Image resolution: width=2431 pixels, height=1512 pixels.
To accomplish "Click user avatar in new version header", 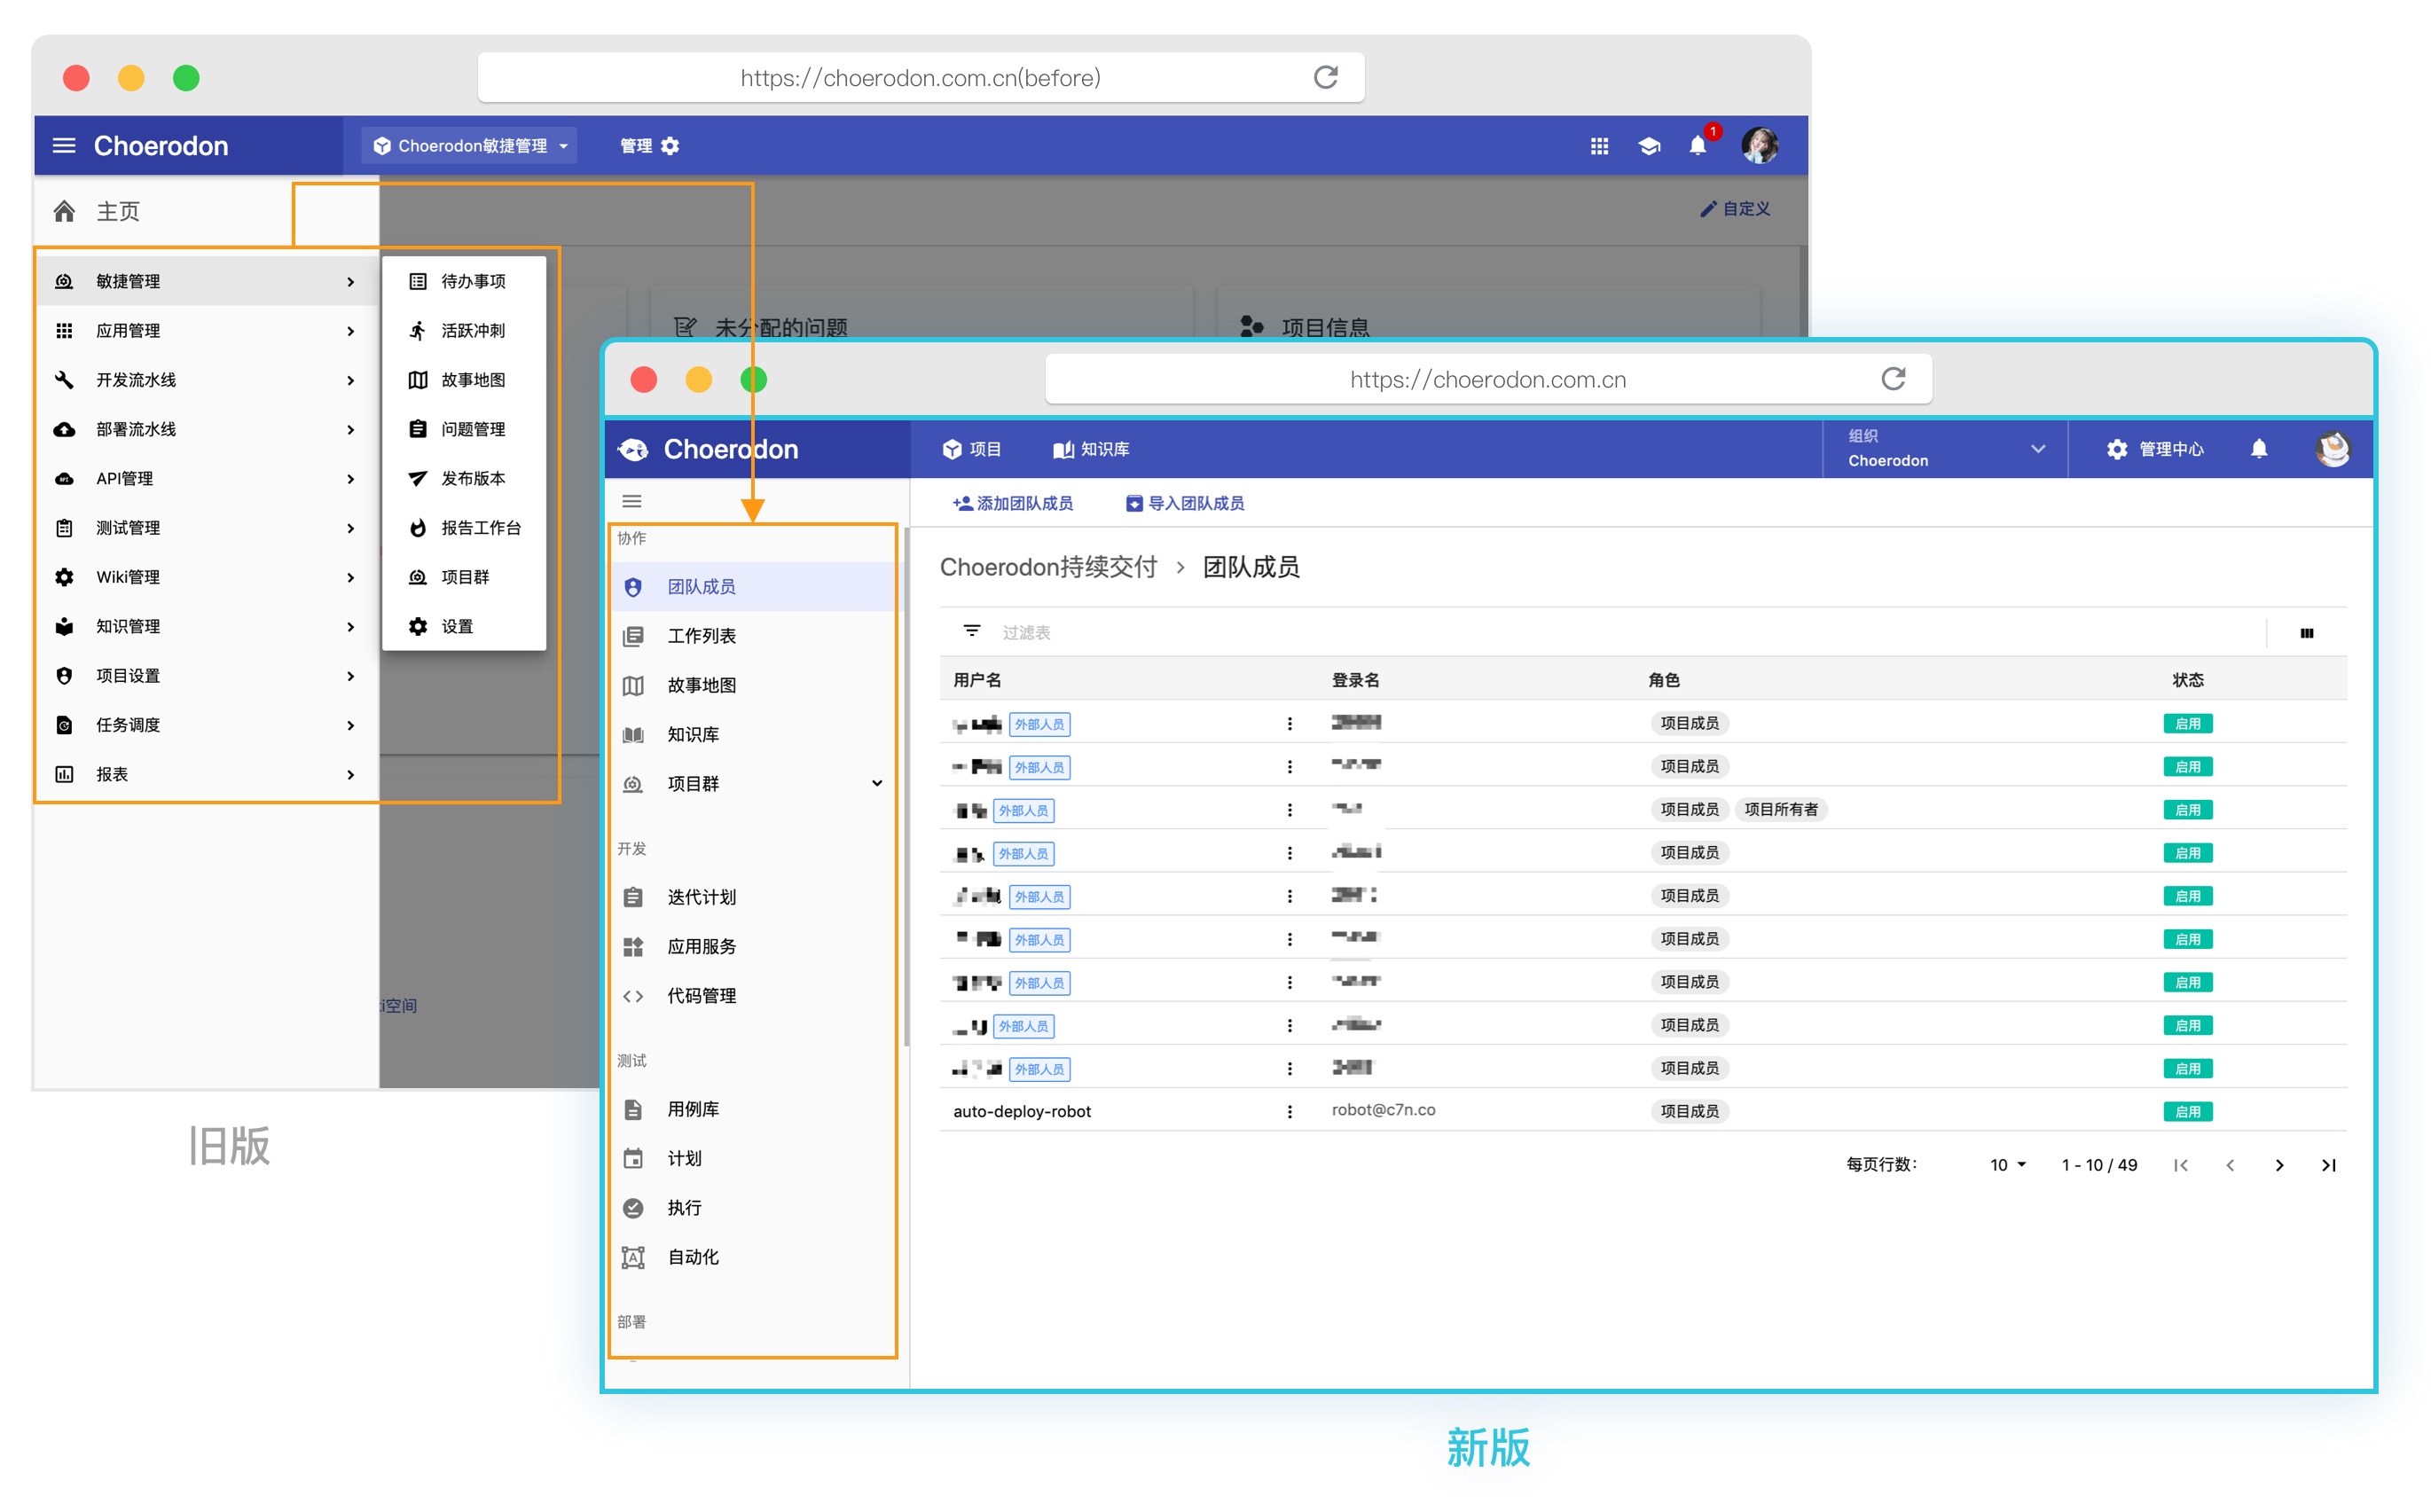I will [2332, 449].
